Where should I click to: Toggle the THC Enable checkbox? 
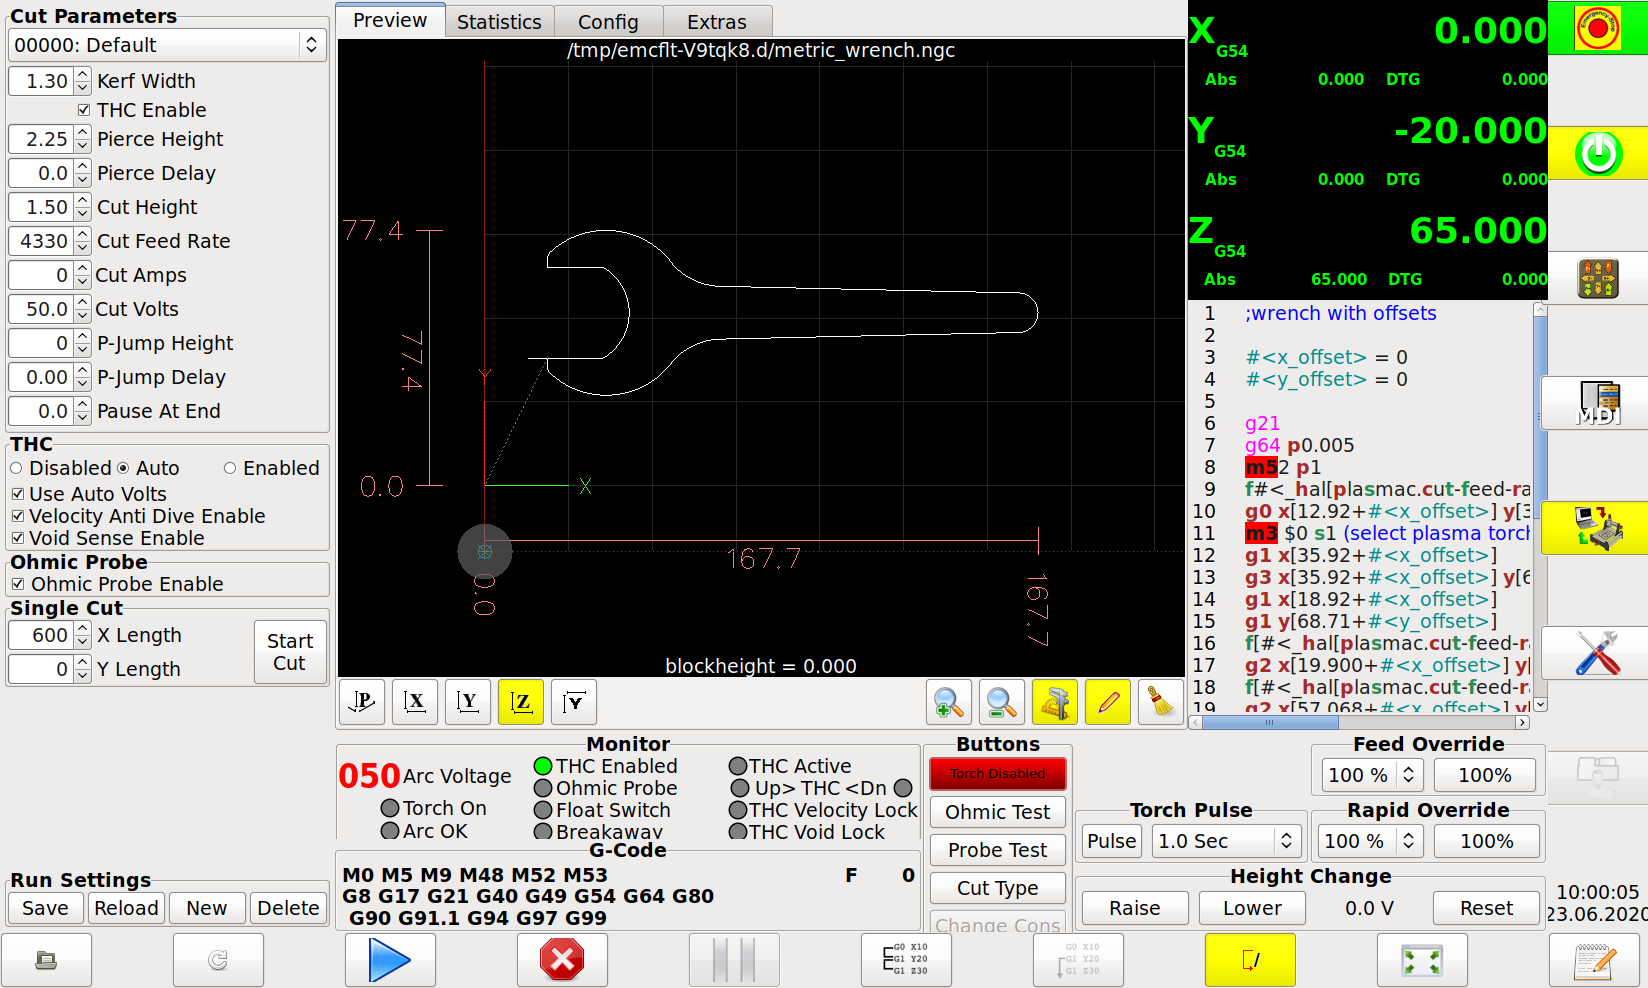84,110
